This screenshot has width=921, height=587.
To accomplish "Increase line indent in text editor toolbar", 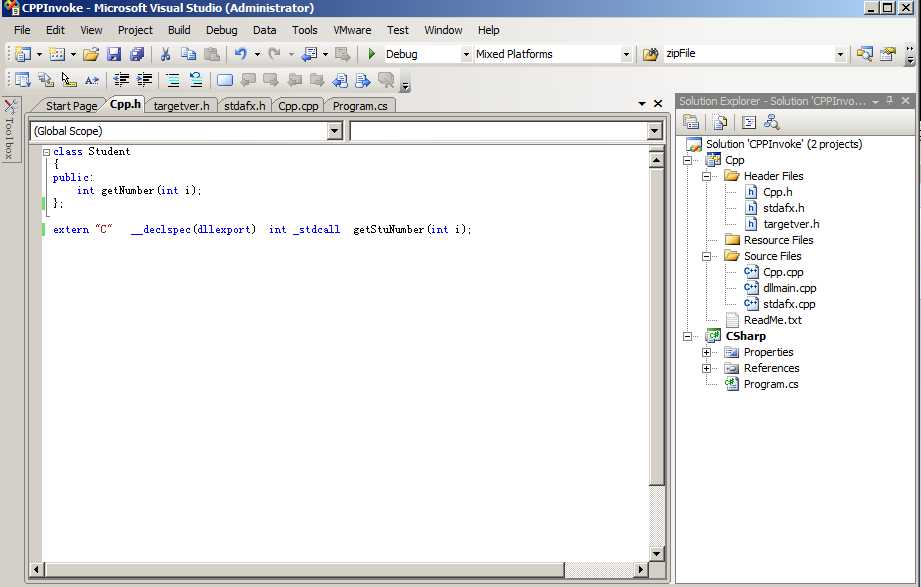I will (144, 80).
